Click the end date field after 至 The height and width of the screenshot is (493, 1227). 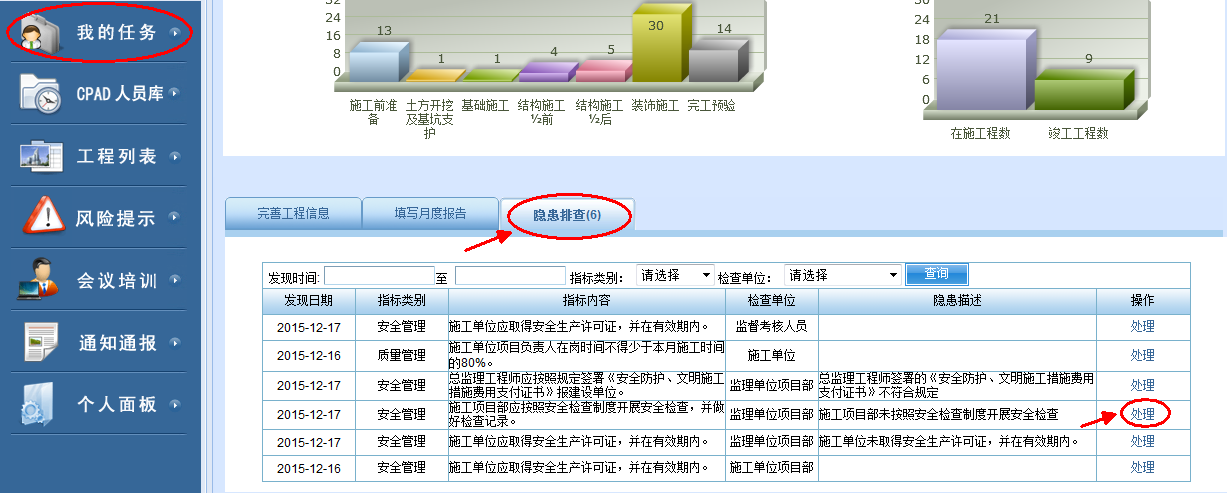coord(509,276)
